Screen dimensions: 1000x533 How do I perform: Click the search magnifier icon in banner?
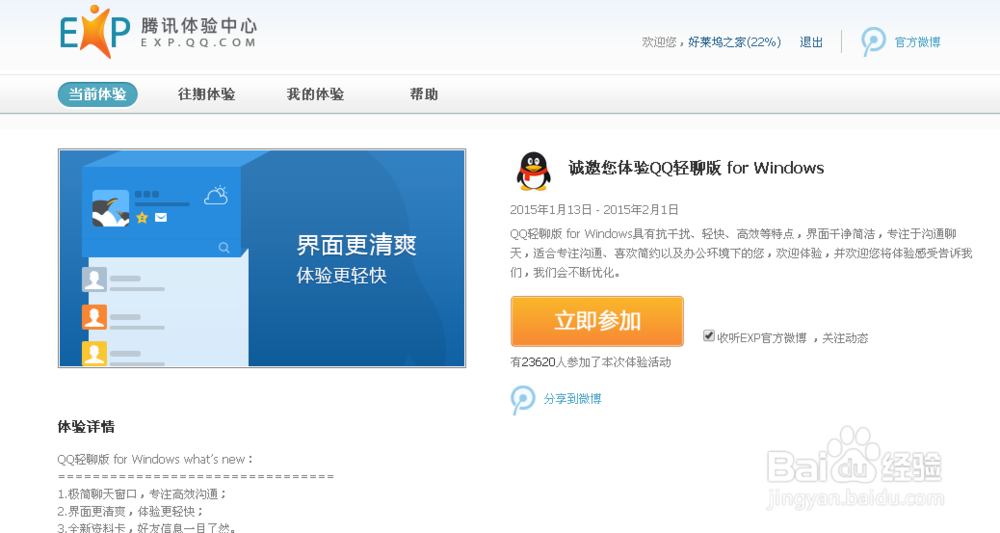[224, 247]
